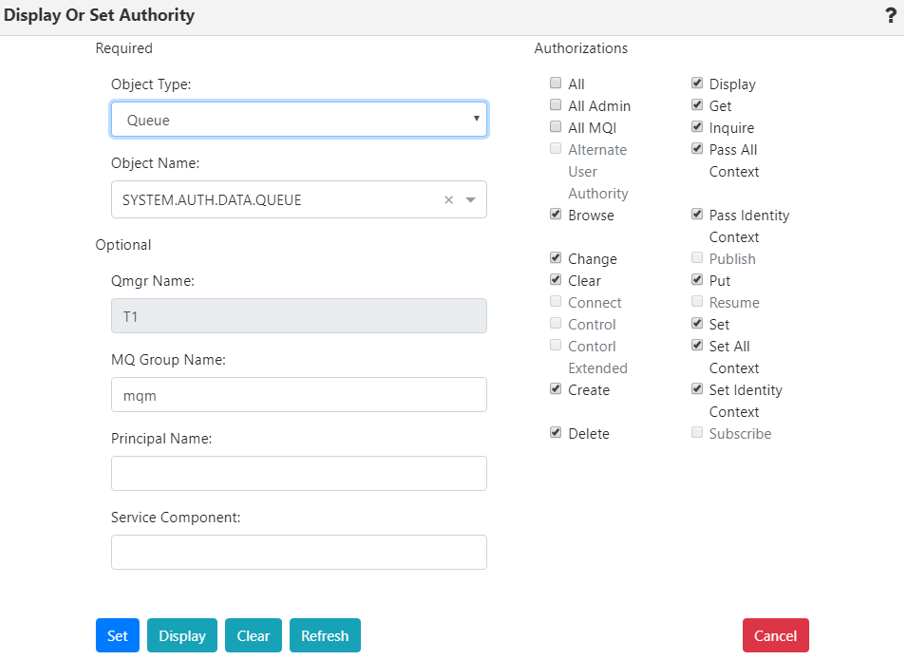904x655 pixels.
Task: Click the red Cancel button
Action: tap(775, 635)
